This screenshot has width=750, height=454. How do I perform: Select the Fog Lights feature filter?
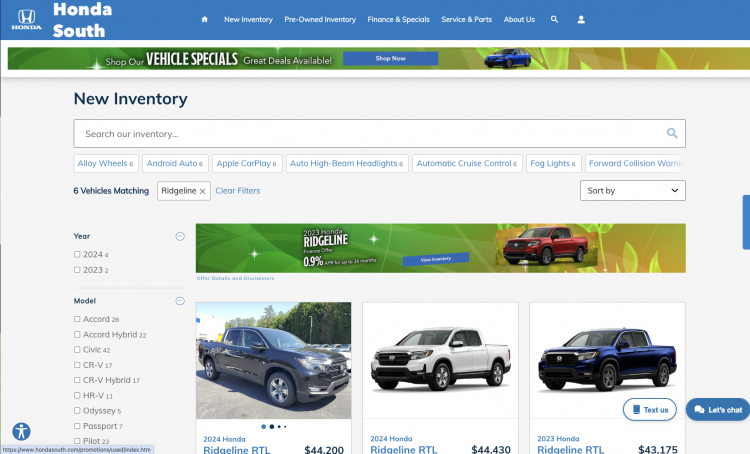click(x=553, y=164)
